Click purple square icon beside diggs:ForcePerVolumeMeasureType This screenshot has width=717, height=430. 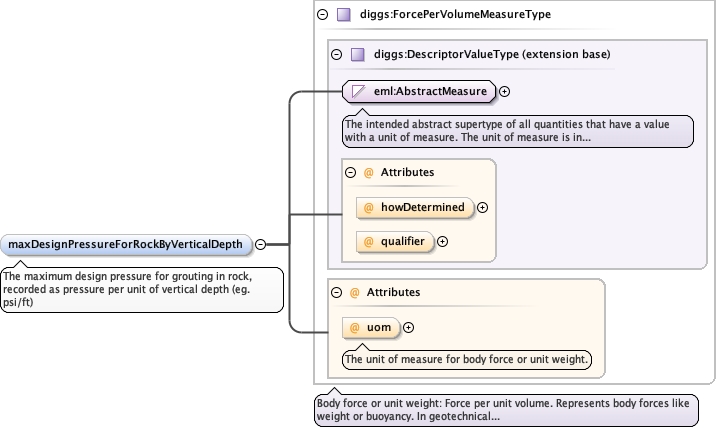(x=343, y=15)
